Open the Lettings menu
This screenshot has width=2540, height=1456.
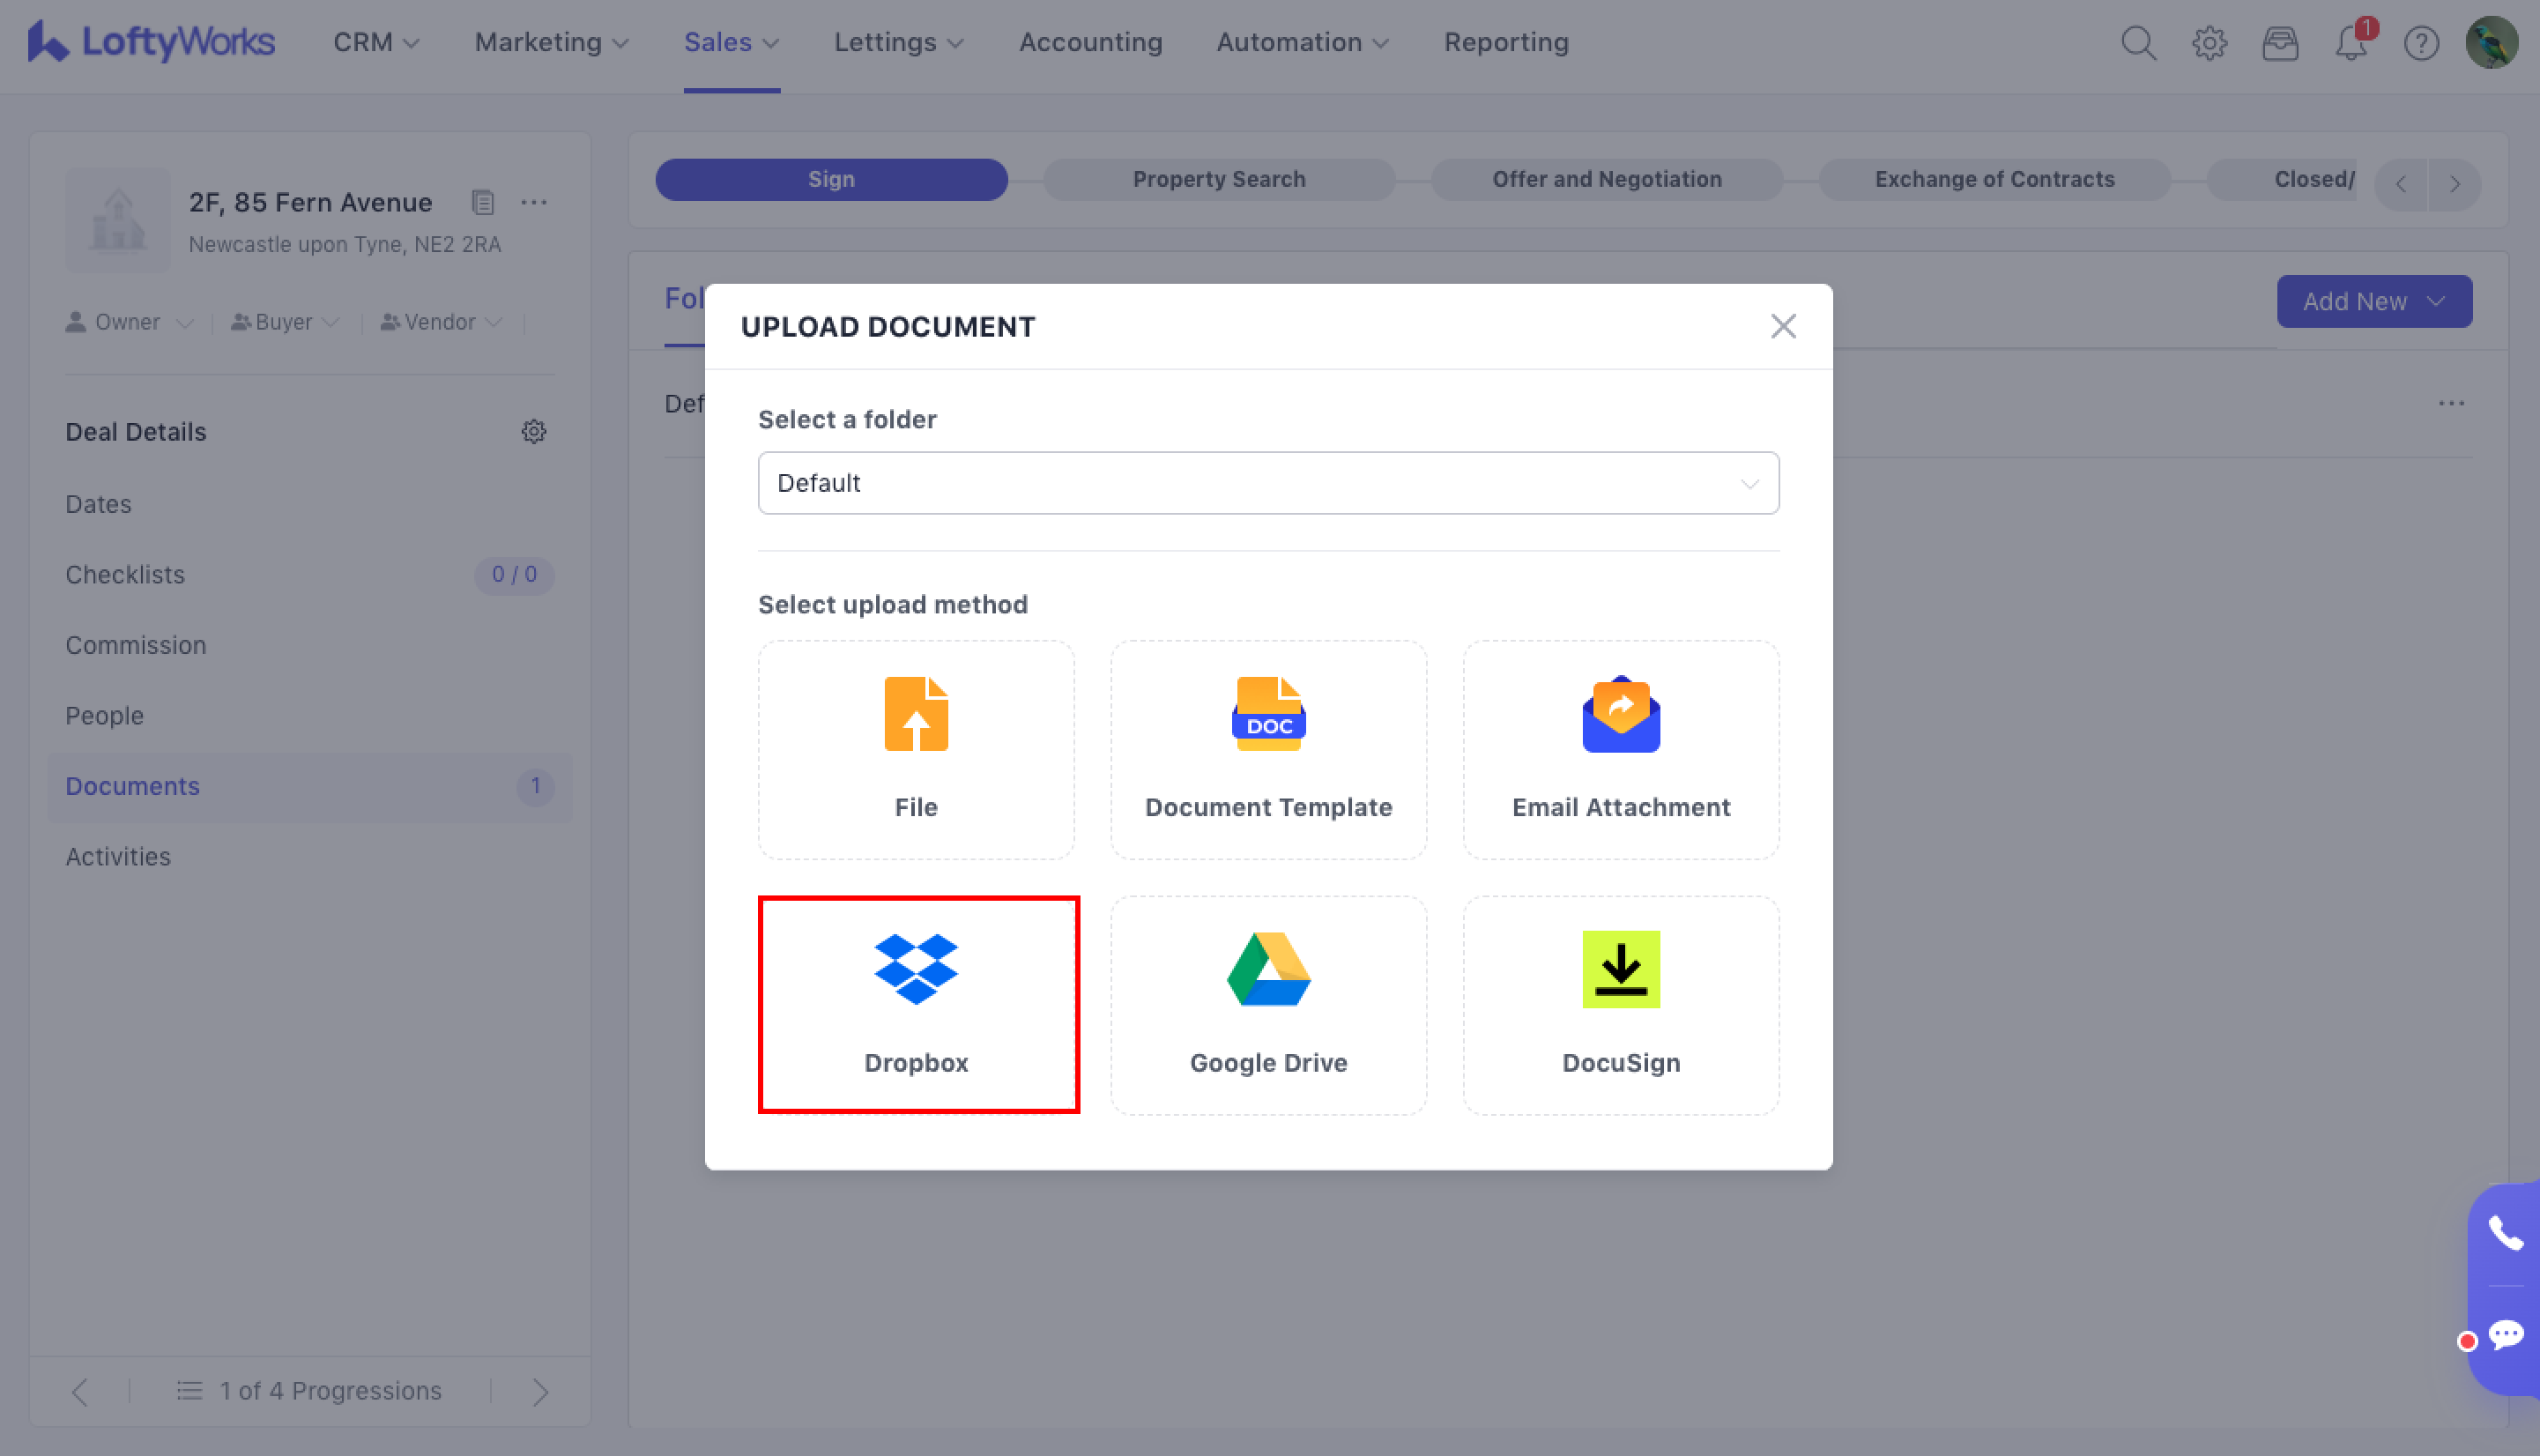(898, 42)
